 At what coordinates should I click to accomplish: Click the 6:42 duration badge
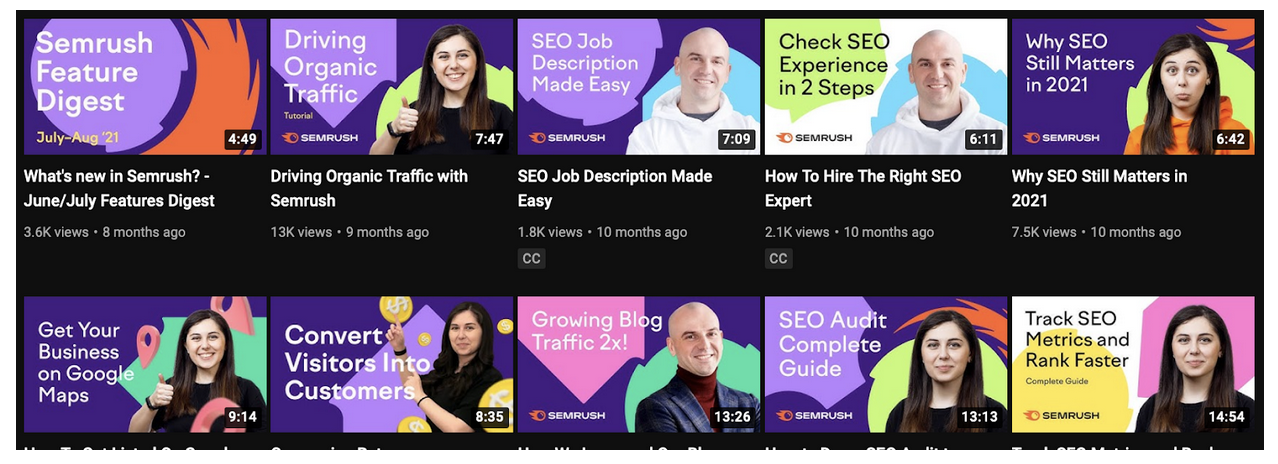(x=1230, y=139)
